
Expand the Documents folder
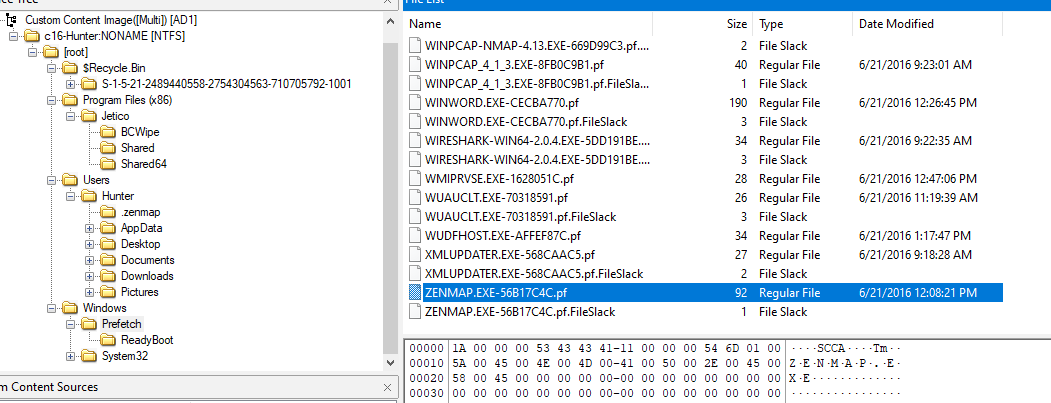click(x=89, y=260)
